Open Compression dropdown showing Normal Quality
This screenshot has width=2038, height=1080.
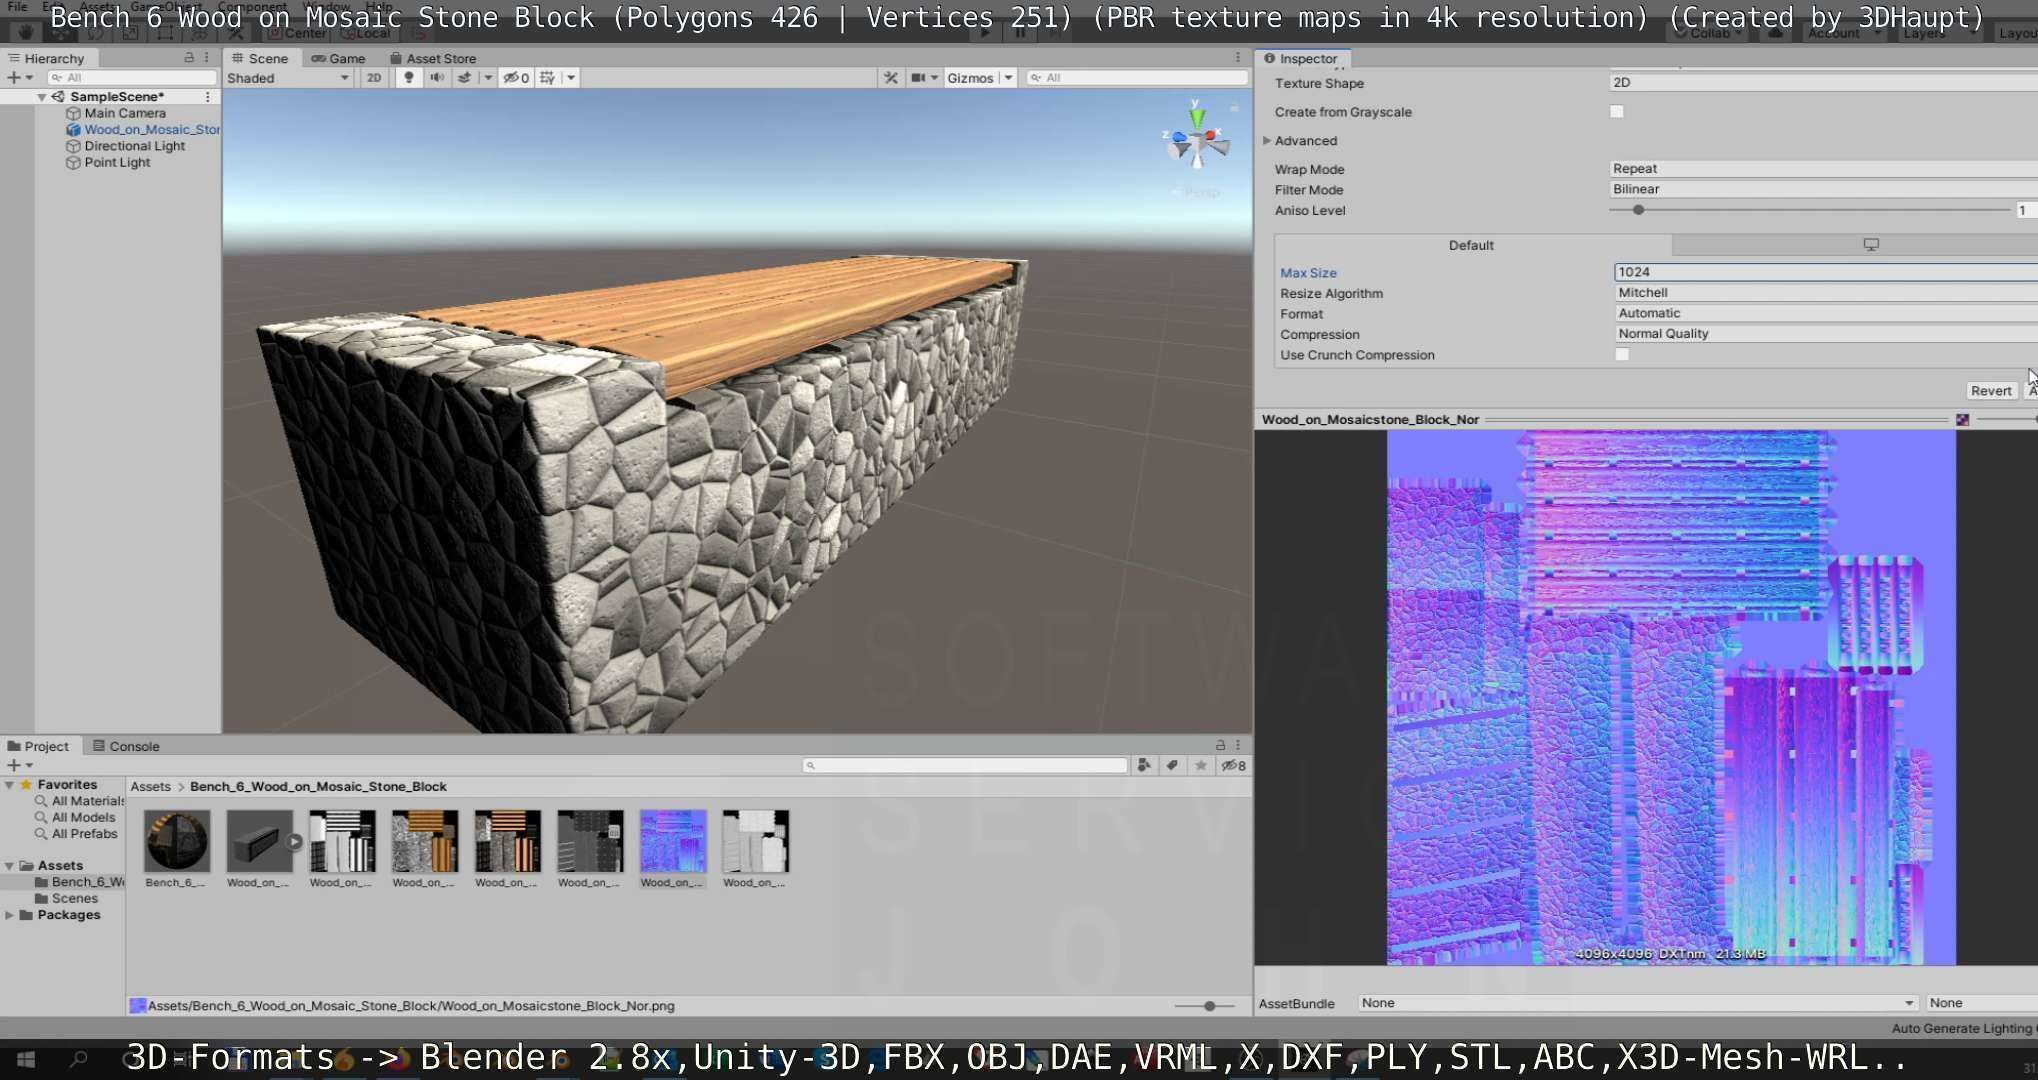(1826, 334)
